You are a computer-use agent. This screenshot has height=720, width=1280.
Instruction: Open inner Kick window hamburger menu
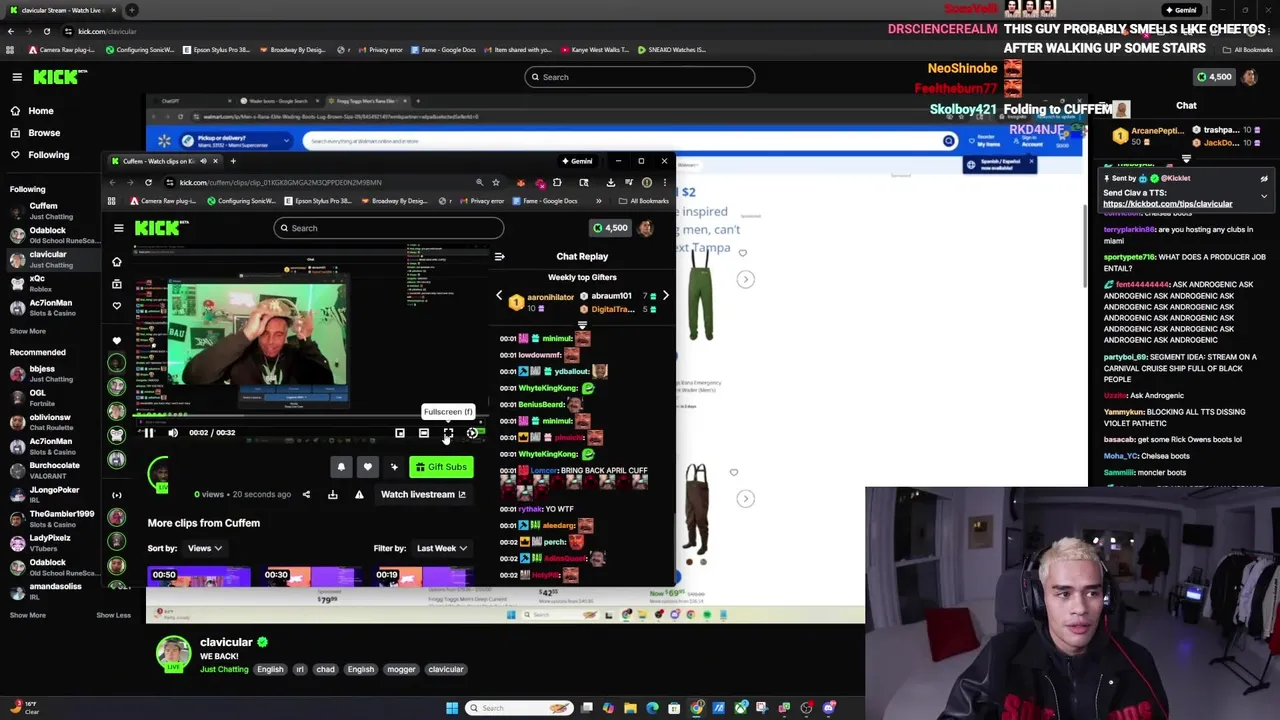tap(118, 228)
